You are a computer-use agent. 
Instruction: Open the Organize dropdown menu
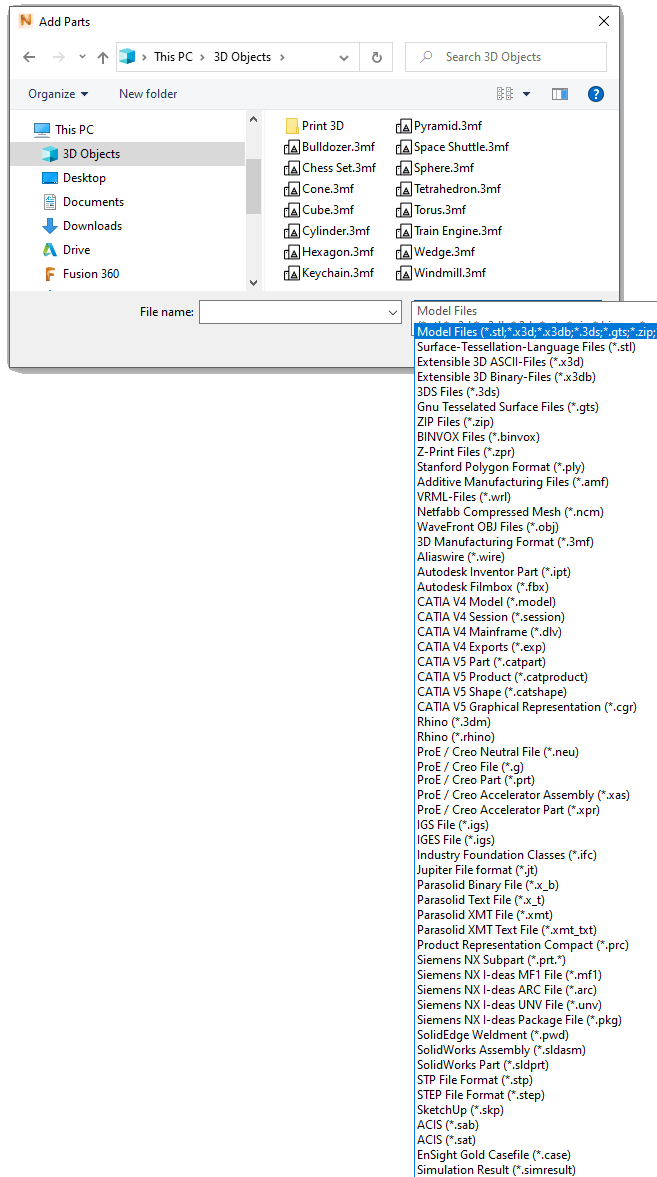[58, 94]
